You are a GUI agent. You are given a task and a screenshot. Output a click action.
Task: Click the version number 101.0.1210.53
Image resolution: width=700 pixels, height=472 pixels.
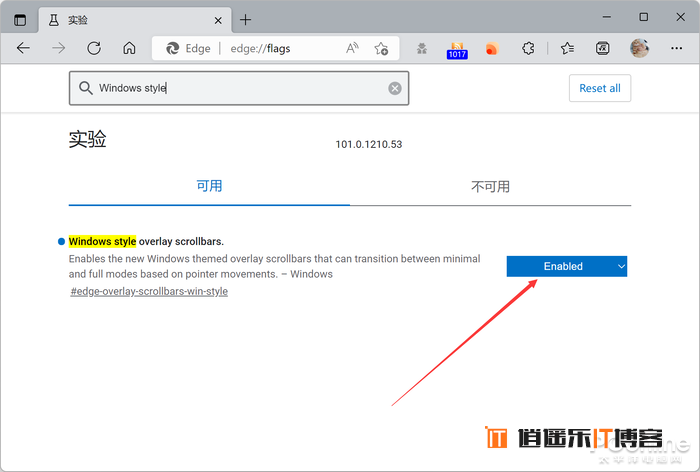[x=369, y=144]
